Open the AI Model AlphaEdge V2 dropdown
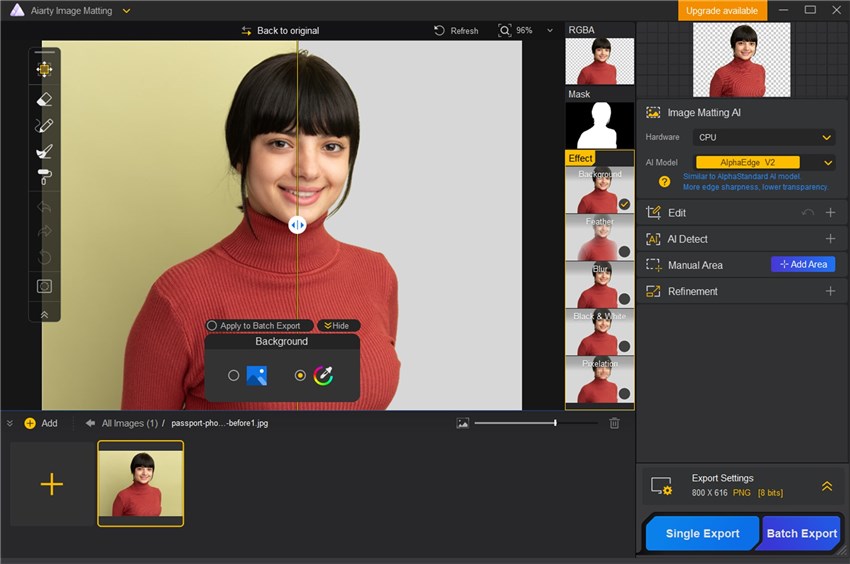Image resolution: width=850 pixels, height=564 pixels. pyautogui.click(x=763, y=162)
